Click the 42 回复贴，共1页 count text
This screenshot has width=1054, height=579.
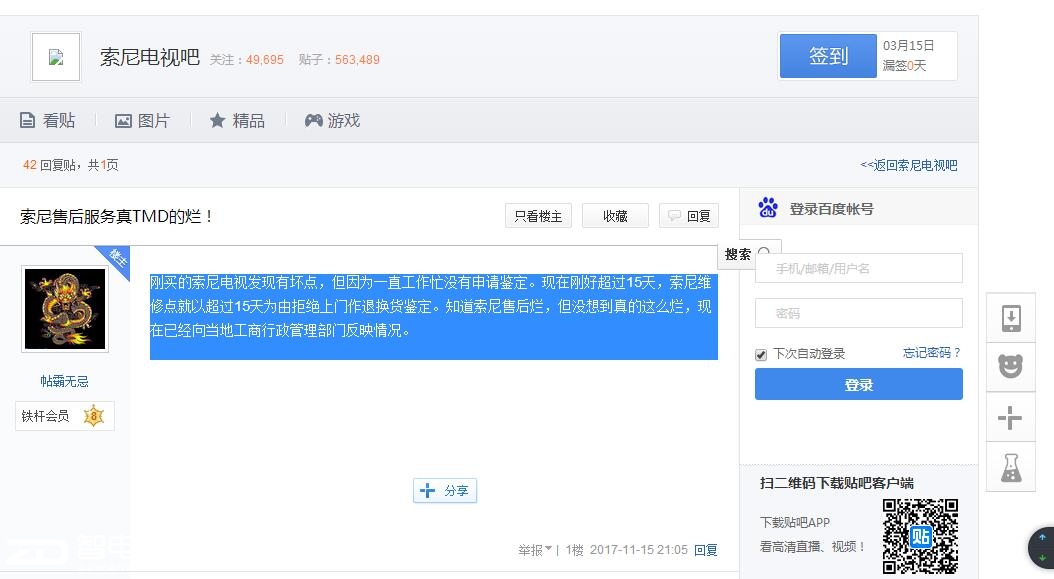(x=71, y=165)
